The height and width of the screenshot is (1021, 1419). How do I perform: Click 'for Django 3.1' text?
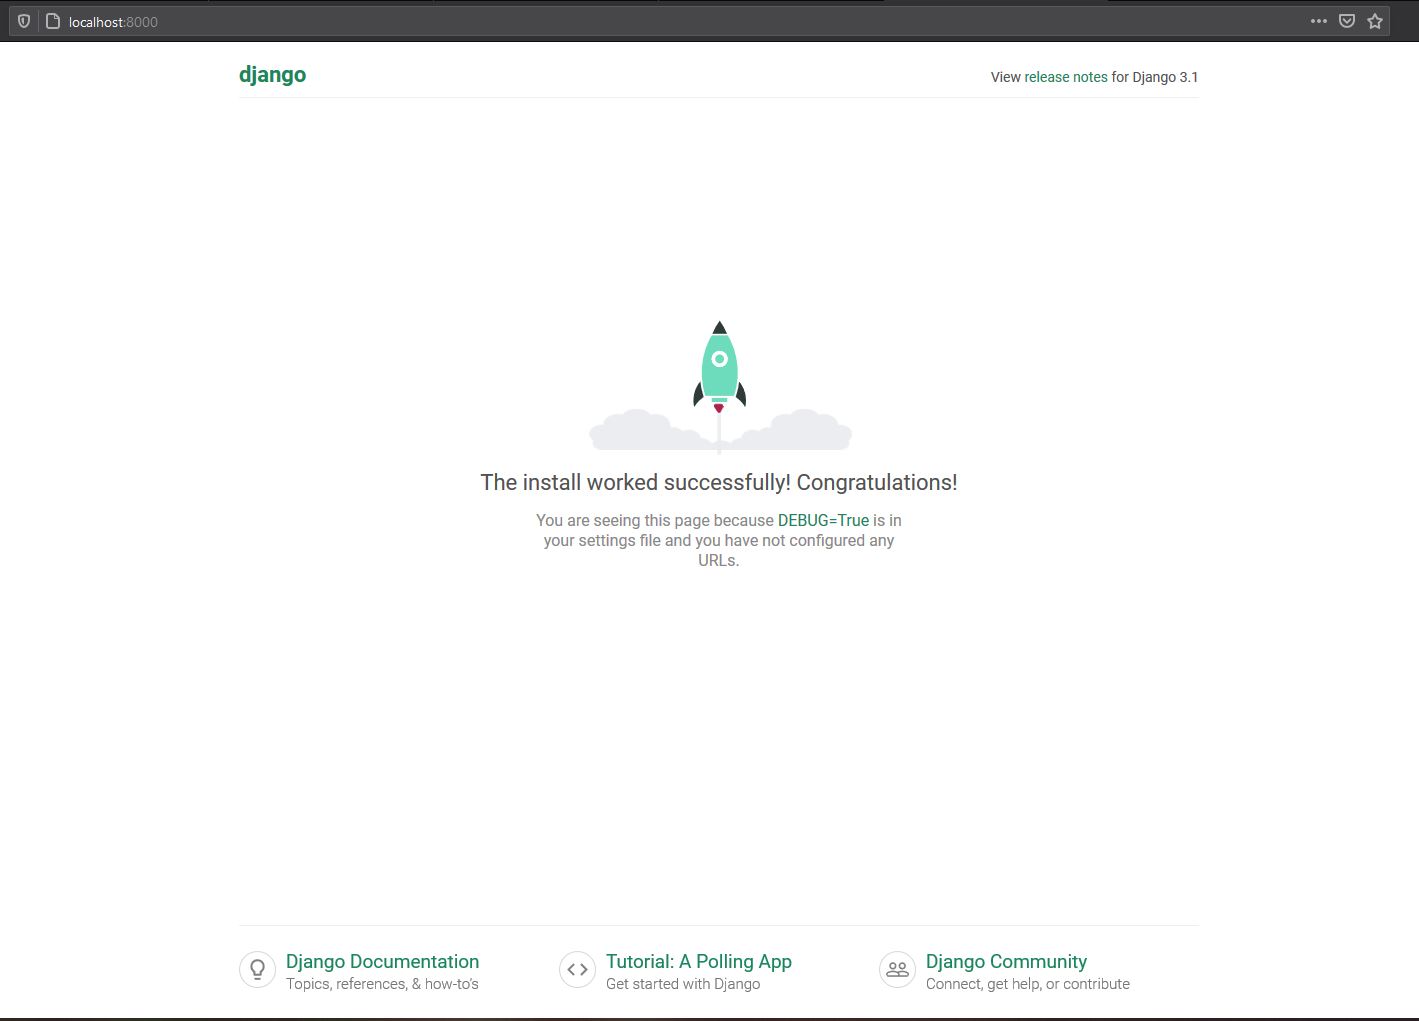(1155, 77)
